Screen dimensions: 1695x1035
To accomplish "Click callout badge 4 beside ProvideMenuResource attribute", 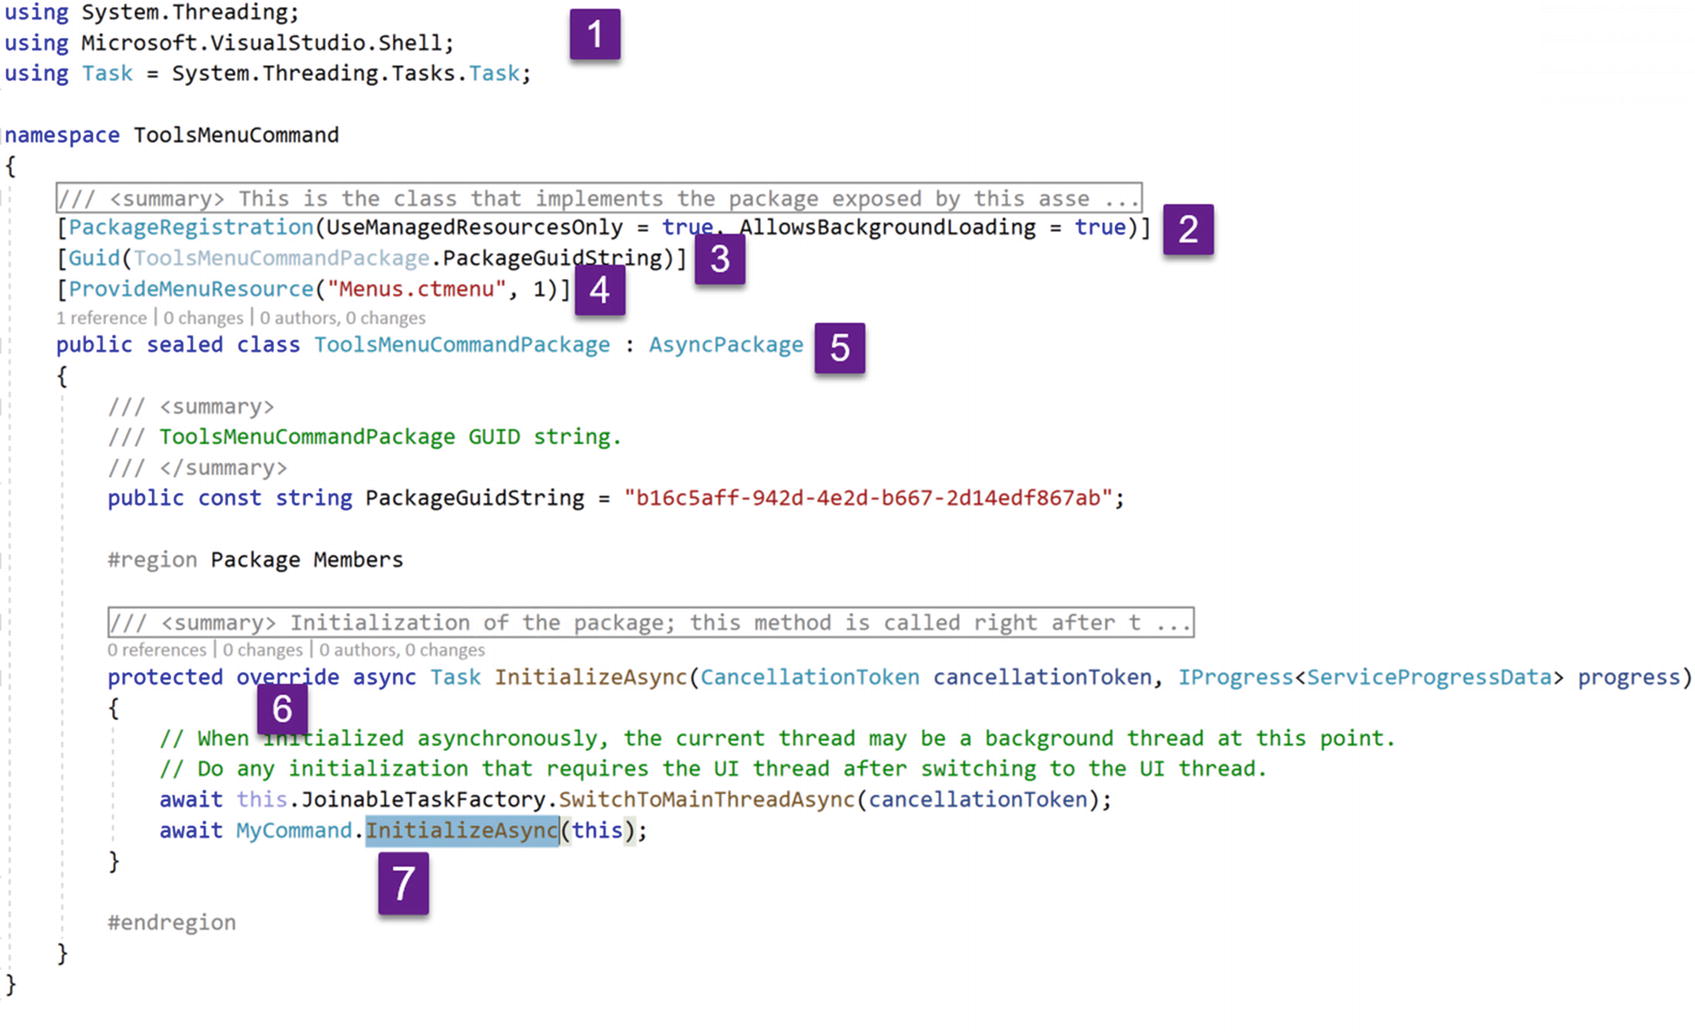I will 601,293.
